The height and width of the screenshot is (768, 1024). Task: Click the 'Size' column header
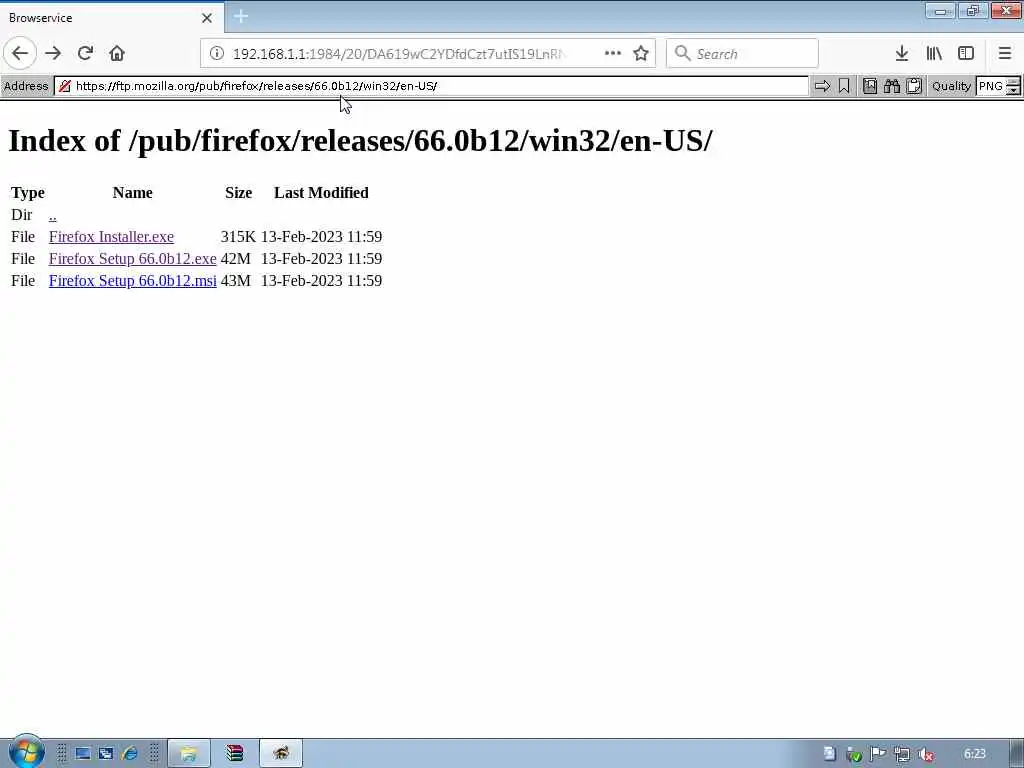pyautogui.click(x=238, y=193)
